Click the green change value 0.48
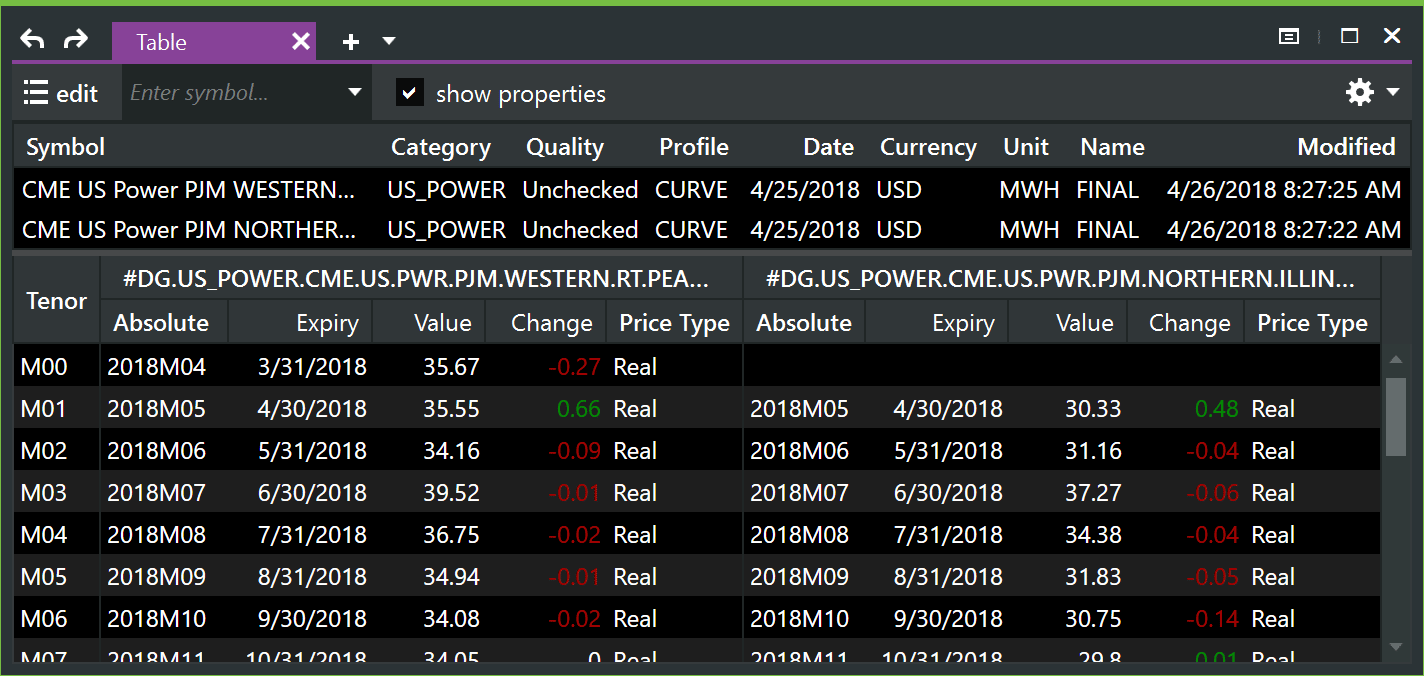This screenshot has width=1424, height=676. coord(1217,409)
